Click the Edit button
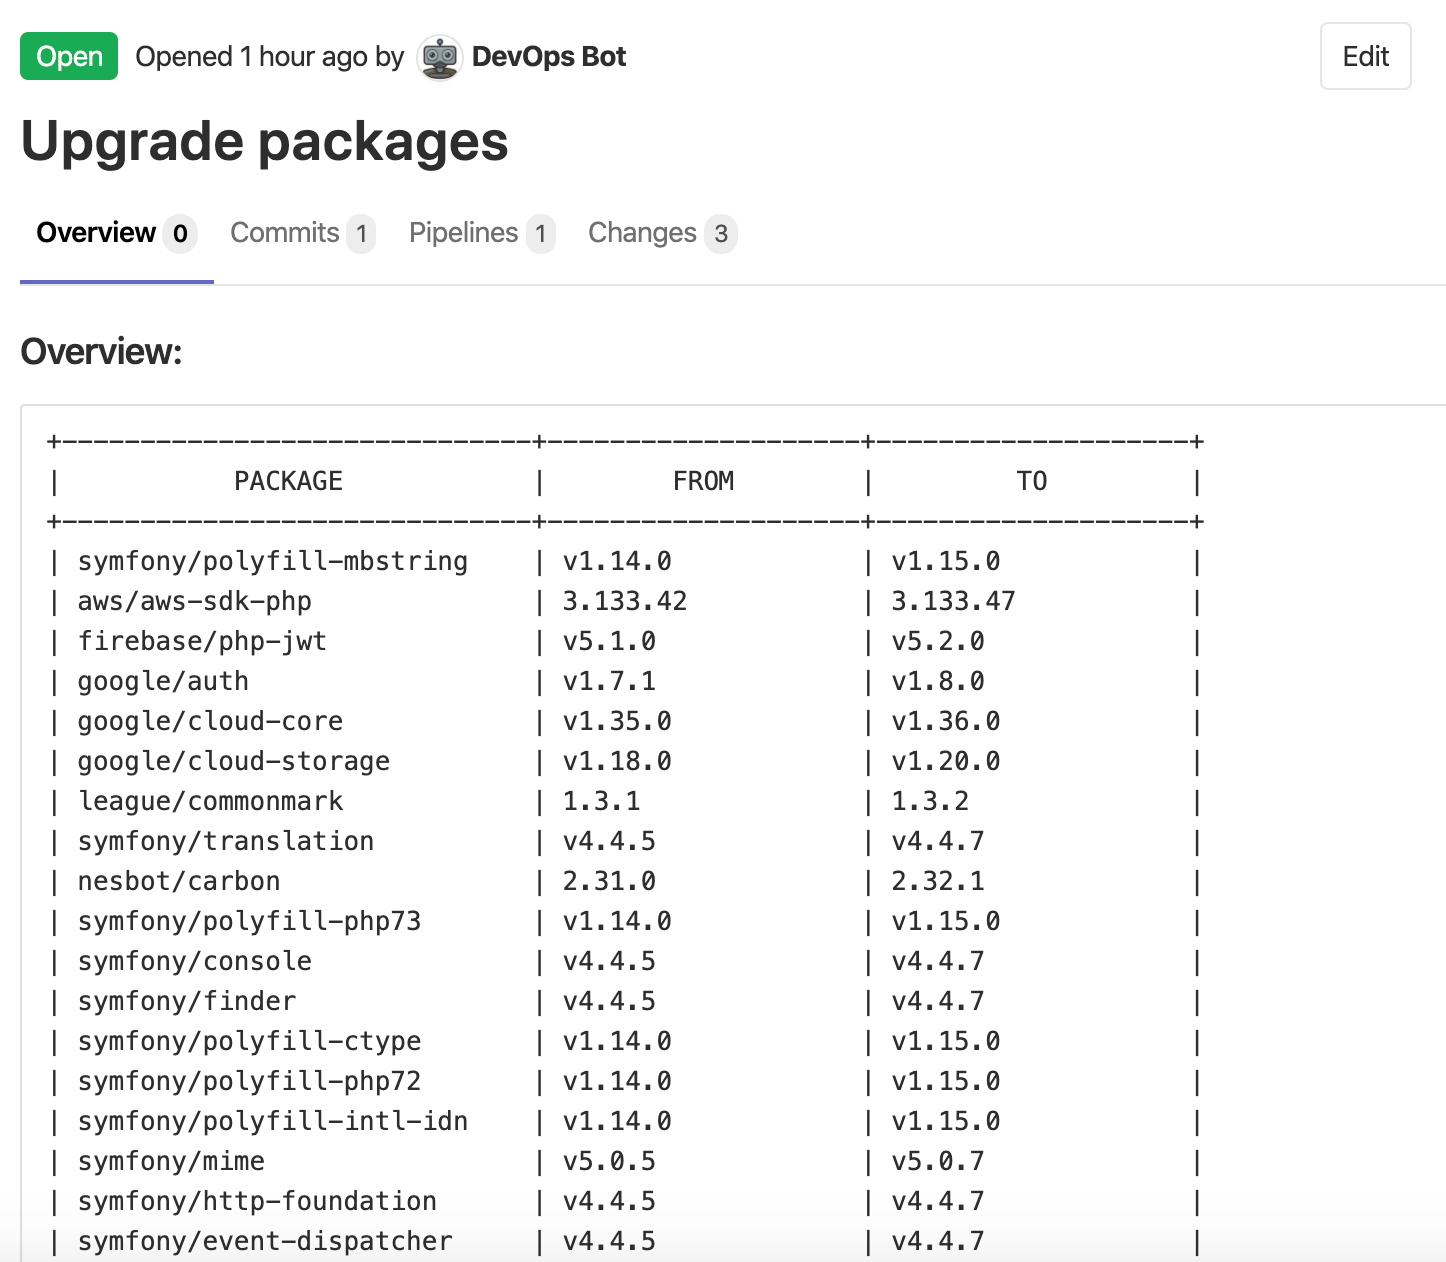This screenshot has height=1262, width=1446. (1365, 56)
